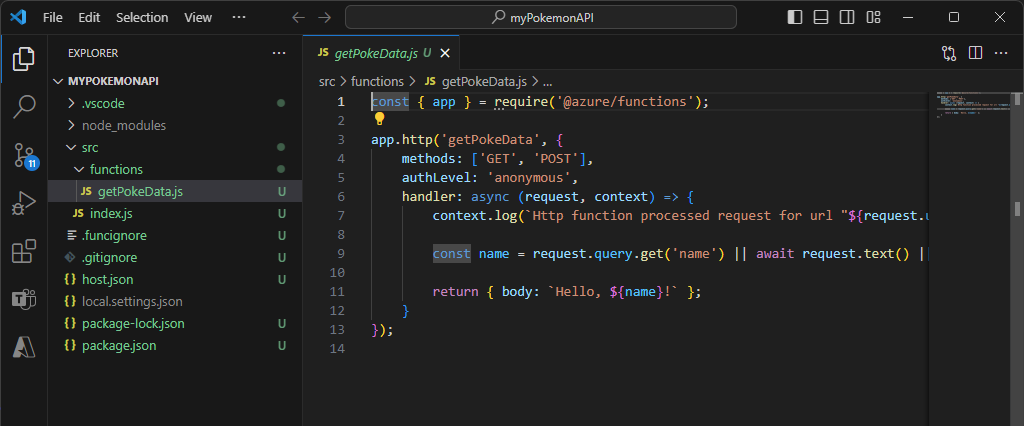Customize layout using the title bar icon
Viewport: 1024px width, 426px height.
(x=873, y=18)
